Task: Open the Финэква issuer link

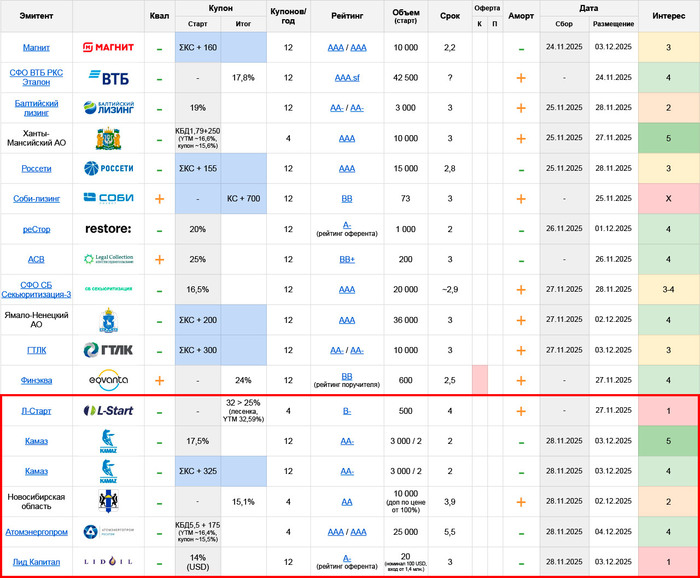Action: 37,380
